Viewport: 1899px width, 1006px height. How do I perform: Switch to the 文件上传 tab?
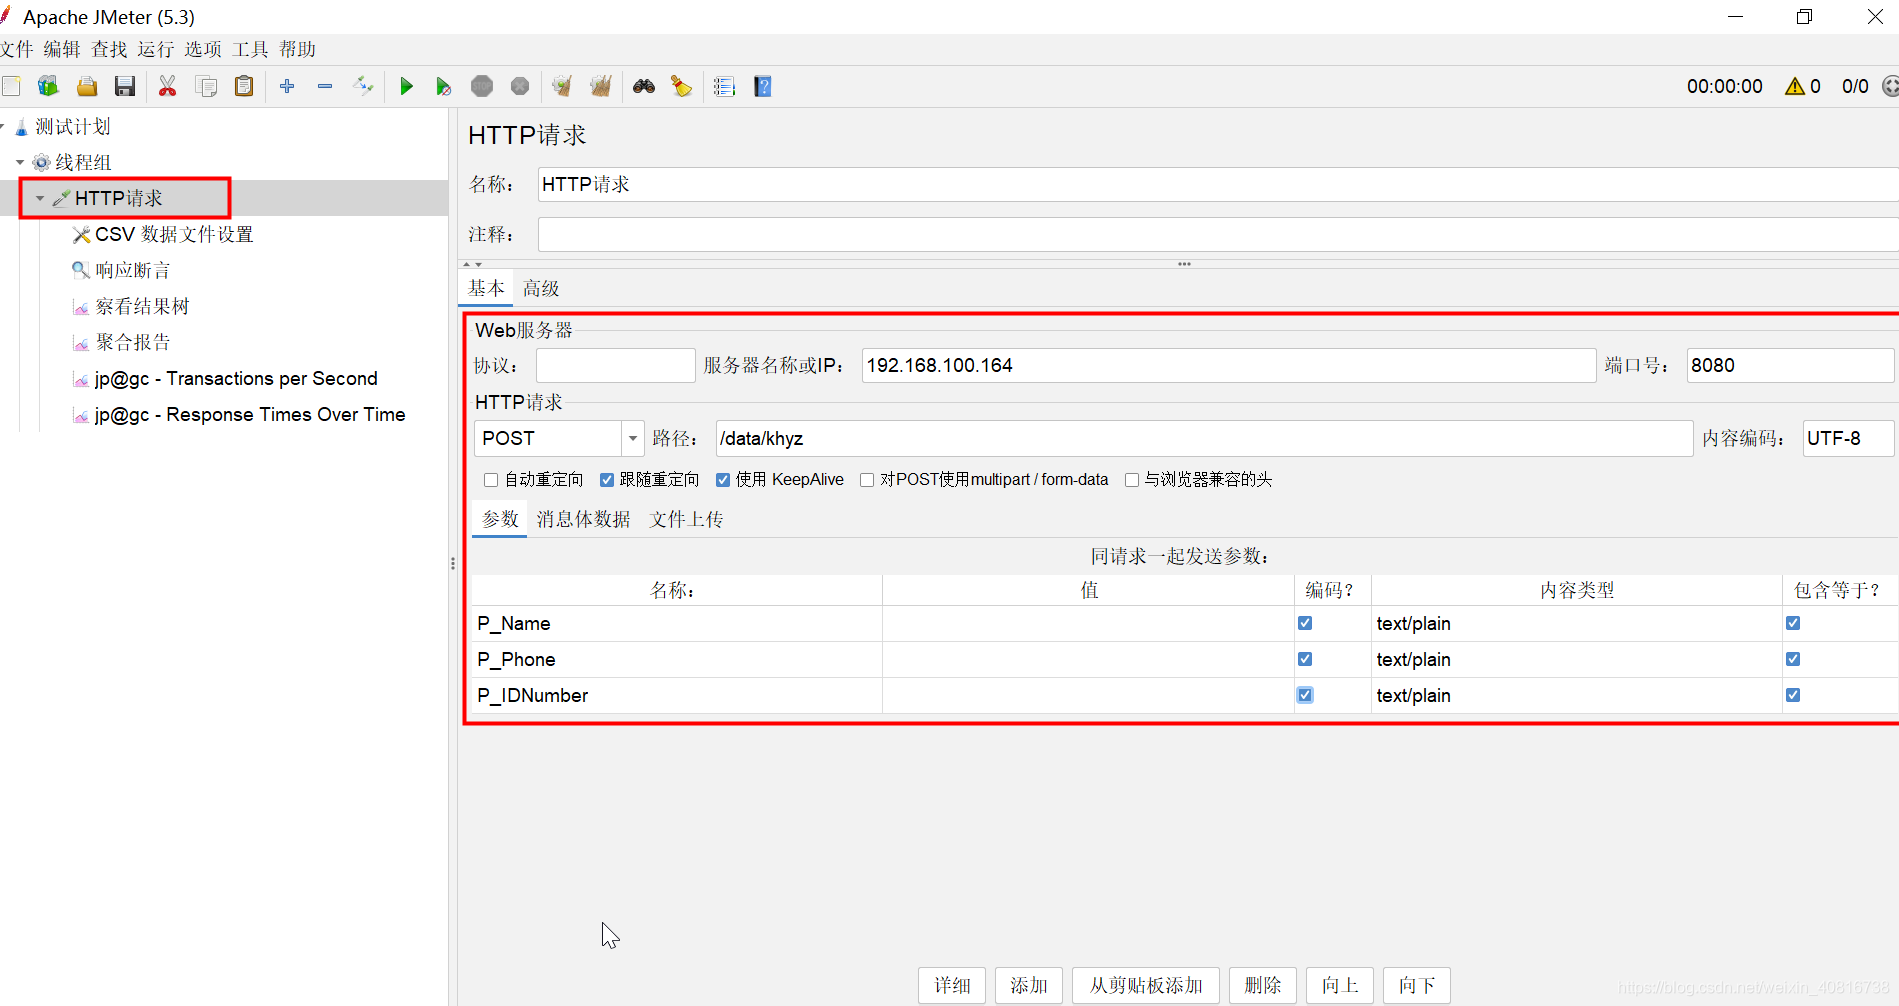[686, 519]
